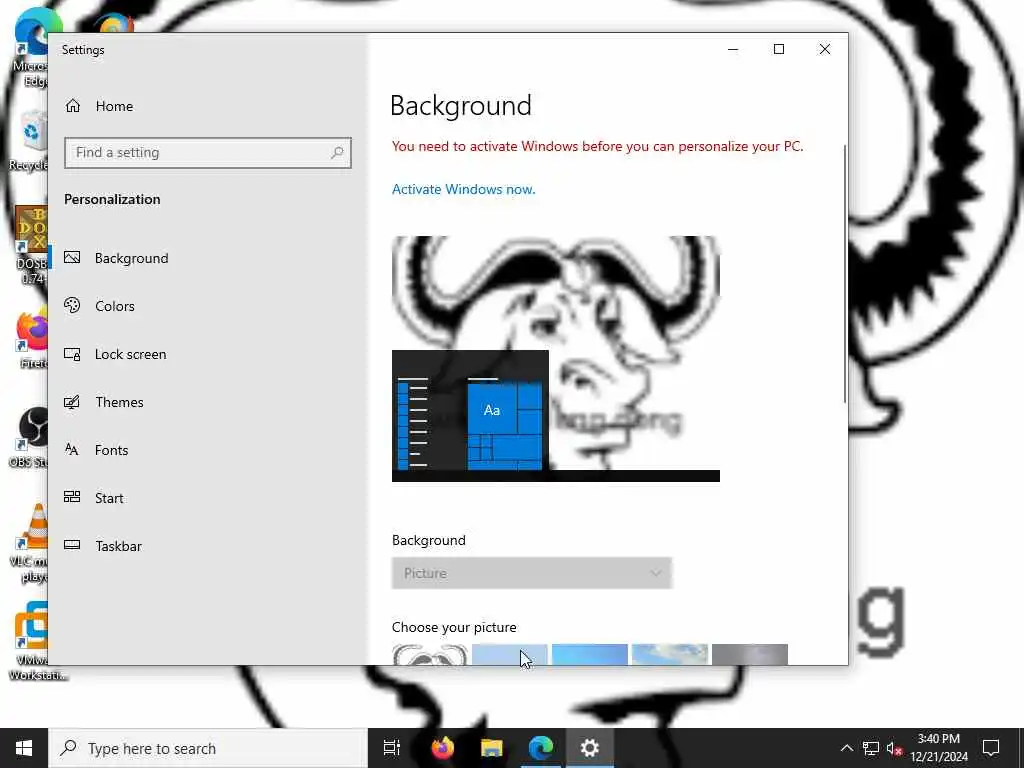Select the Microsoft Edge desktop shortcut

pos(31,47)
